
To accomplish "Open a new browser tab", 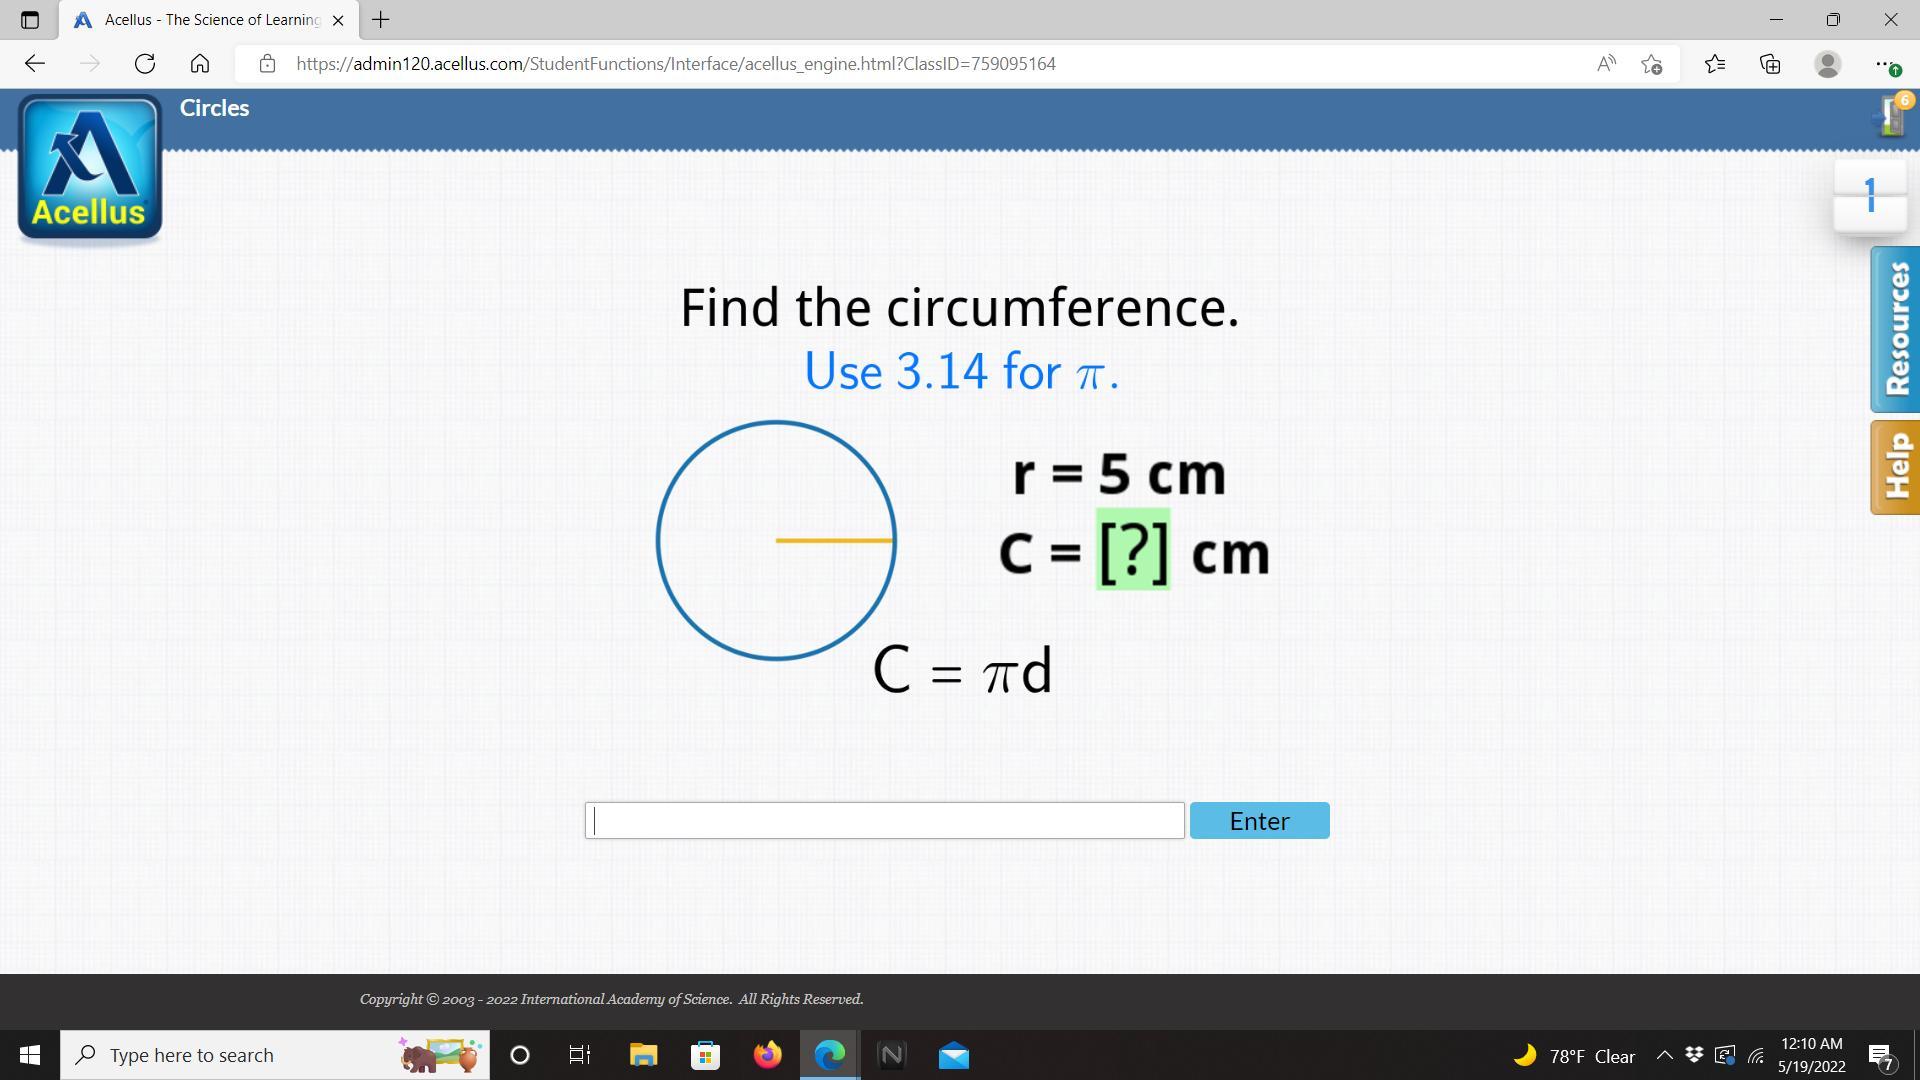I will click(381, 20).
